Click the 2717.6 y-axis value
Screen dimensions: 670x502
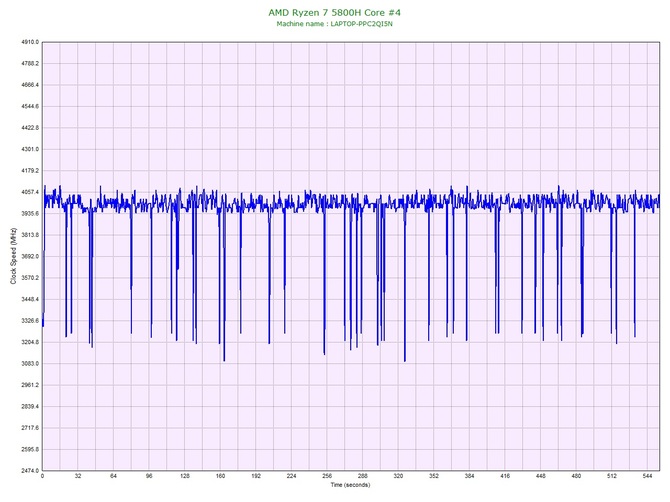(x=30, y=428)
